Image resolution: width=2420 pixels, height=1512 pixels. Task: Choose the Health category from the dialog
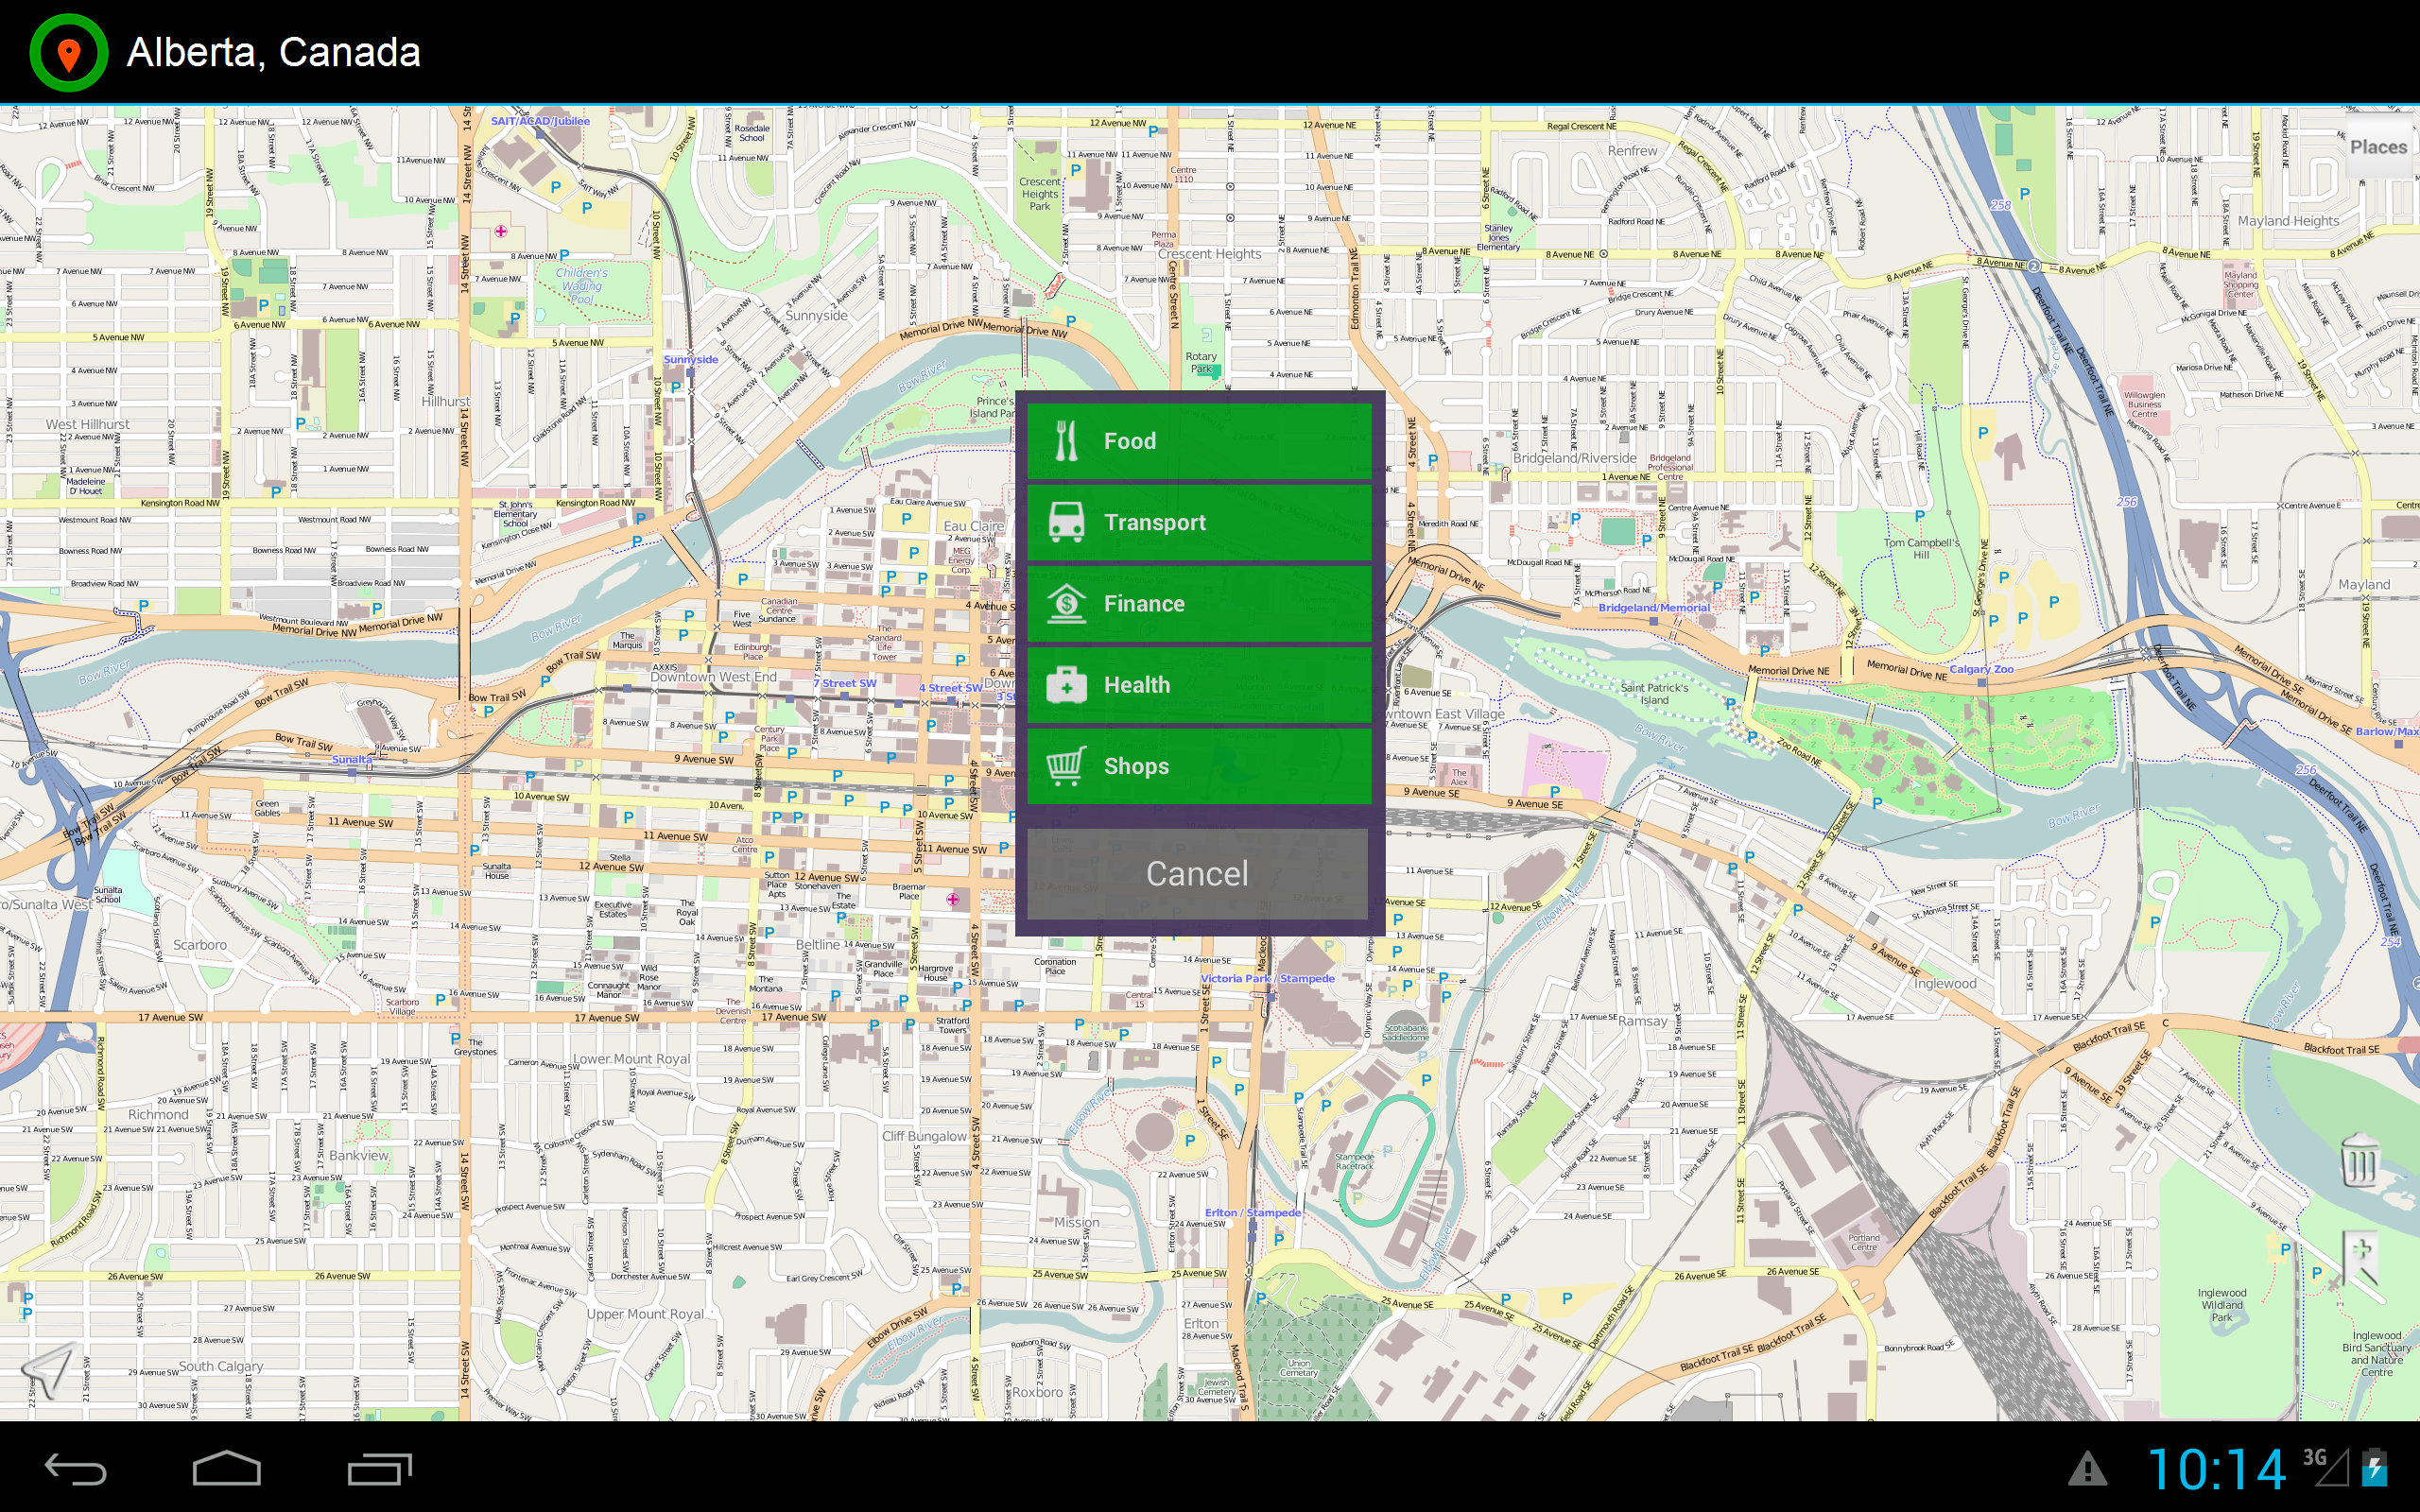(1197, 684)
